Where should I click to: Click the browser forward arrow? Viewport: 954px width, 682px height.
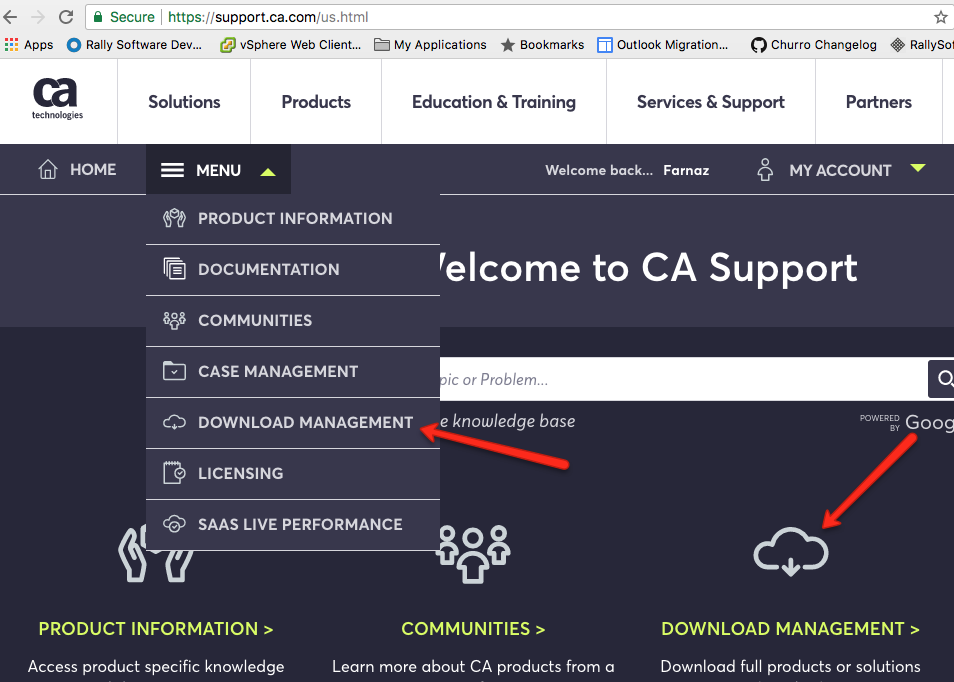[38, 17]
